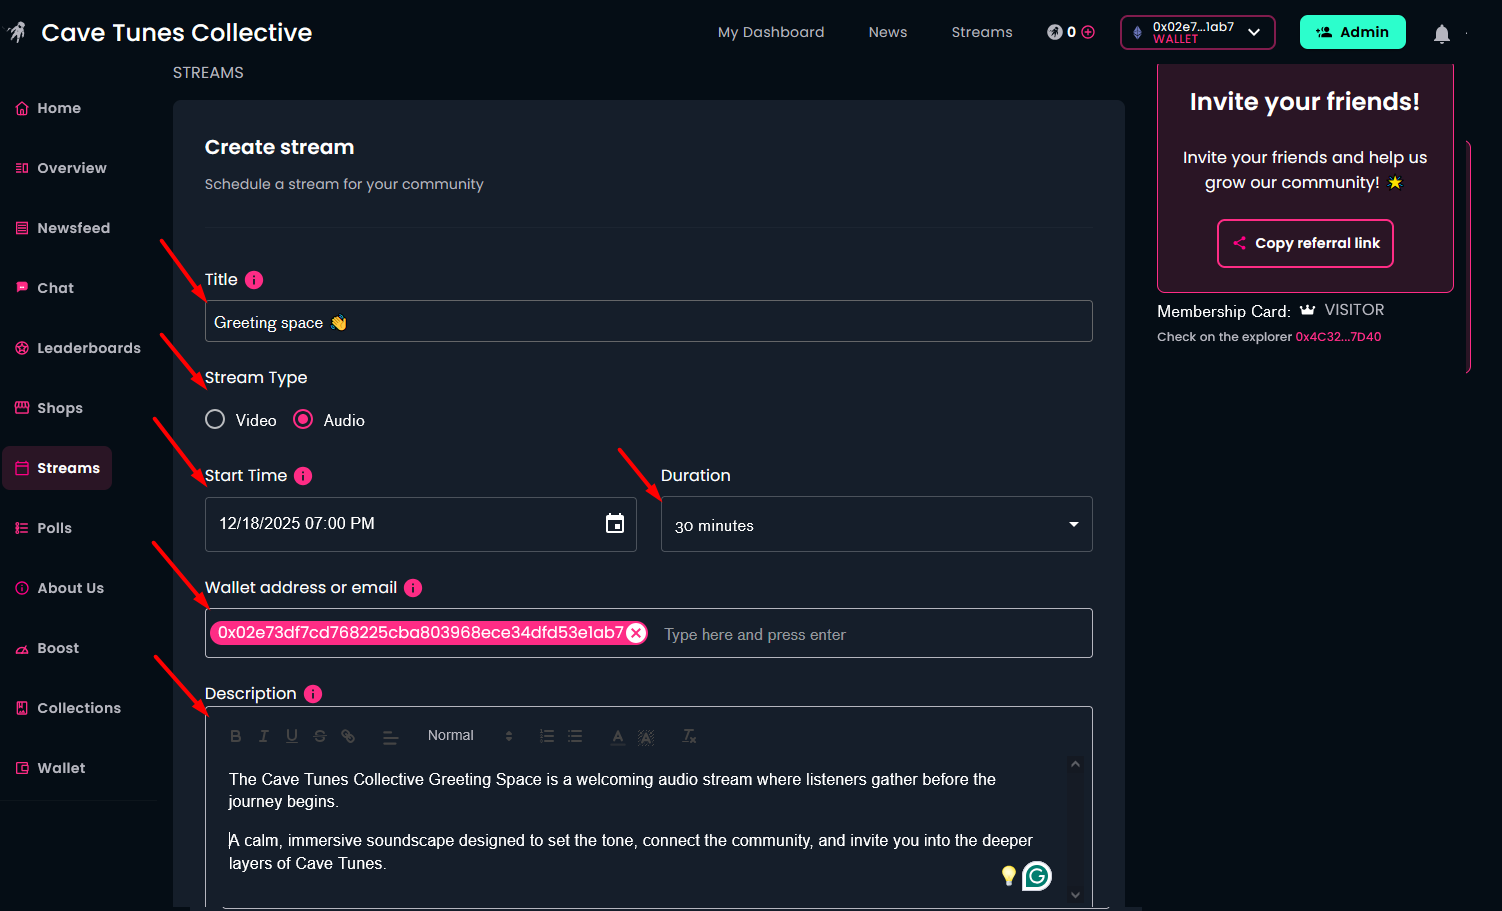Open the Duration dropdown

tap(876, 525)
